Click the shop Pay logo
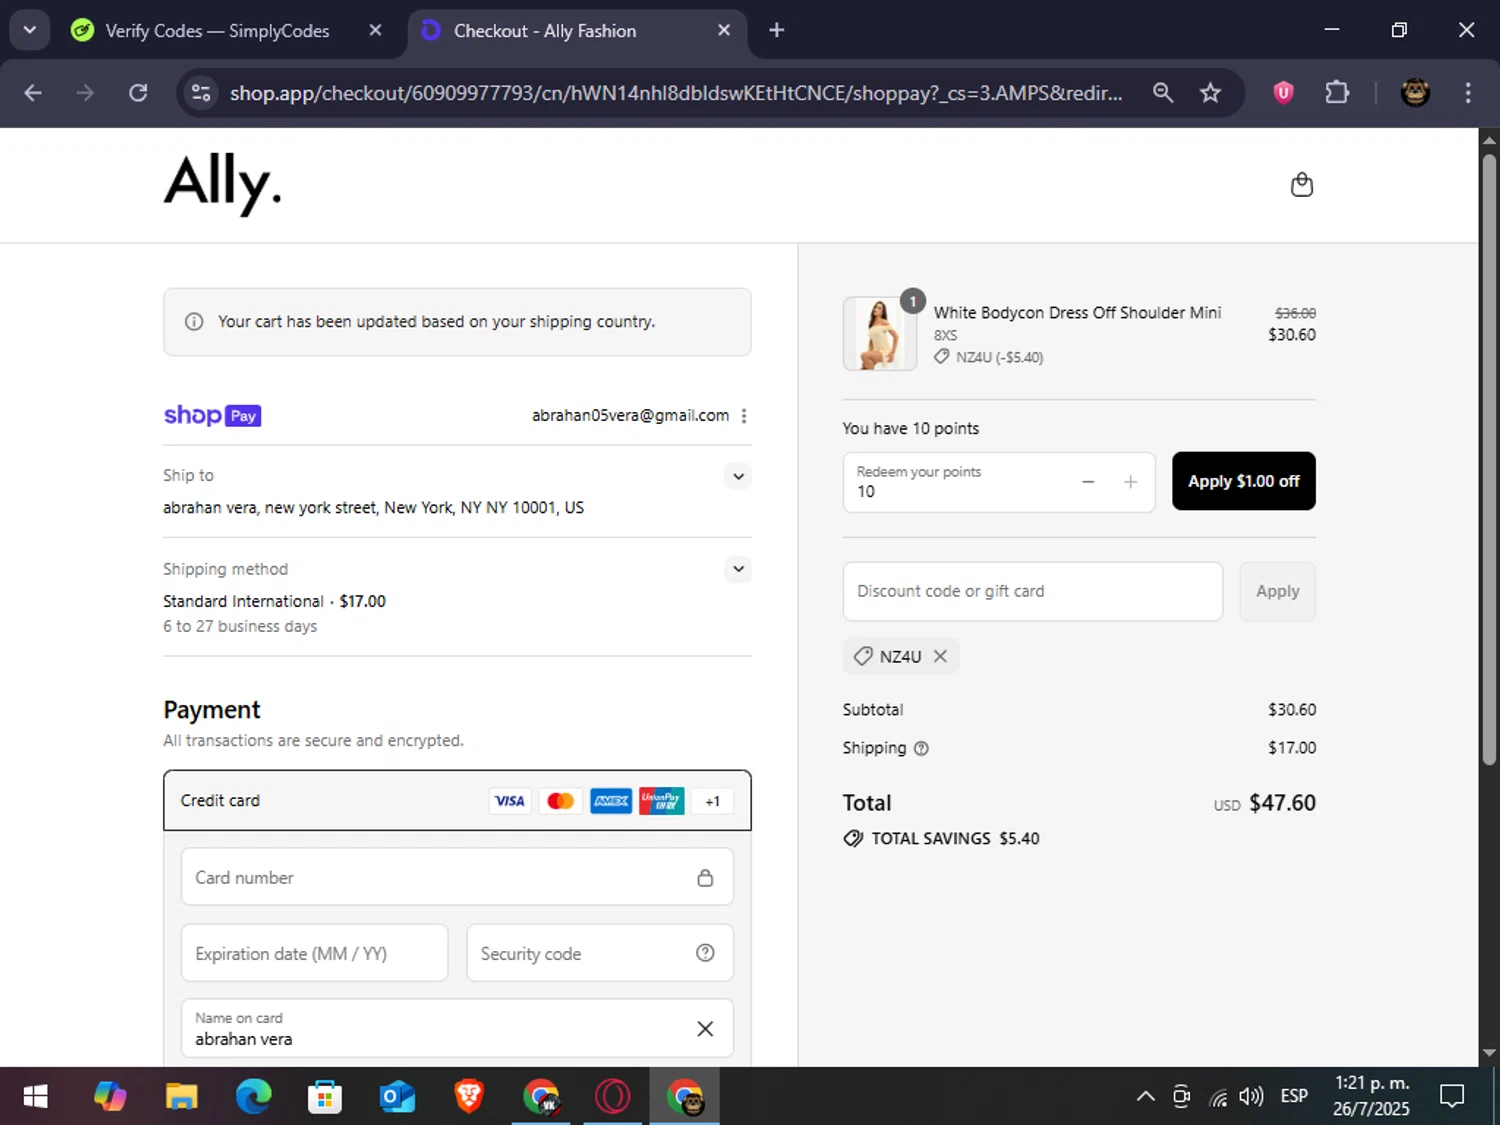1500x1125 pixels. [212, 415]
